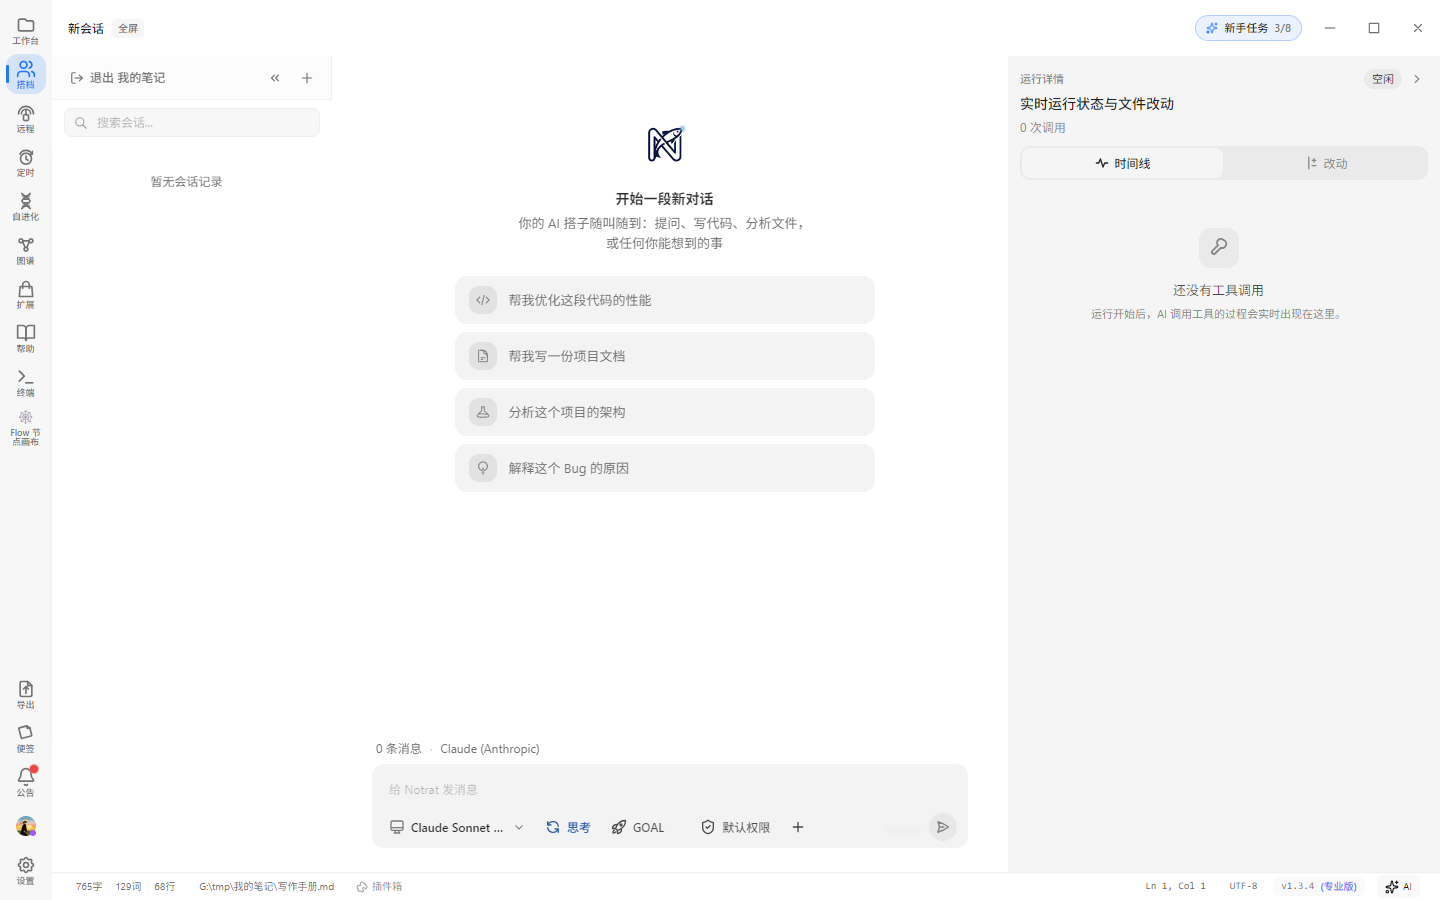Screen dimensions: 1440x900
Task: Collapse the conversation list with double chevron
Action: [275, 78]
